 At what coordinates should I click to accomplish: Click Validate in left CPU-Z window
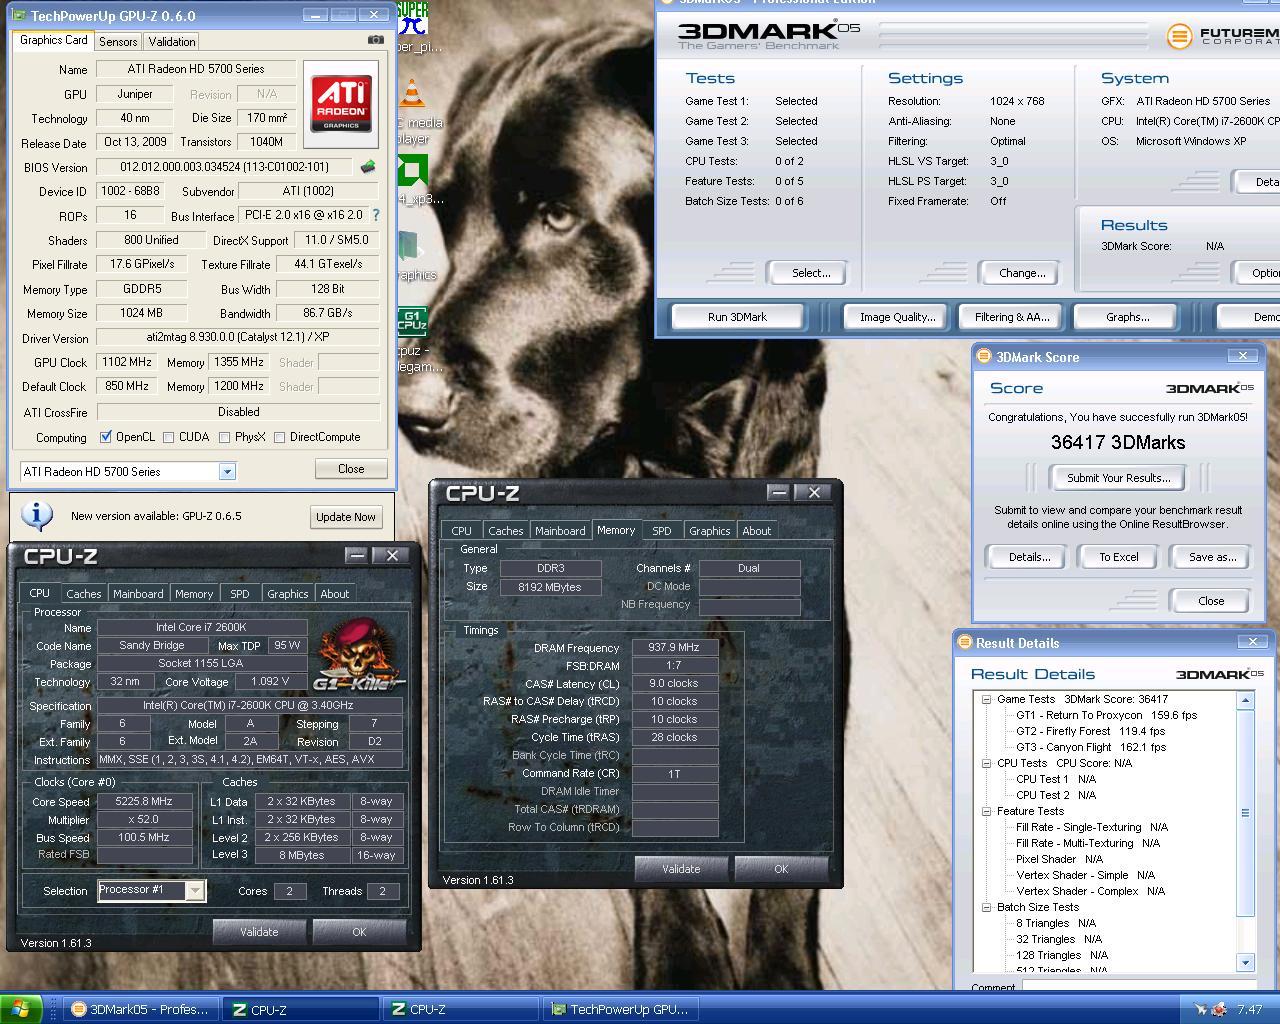(259, 932)
